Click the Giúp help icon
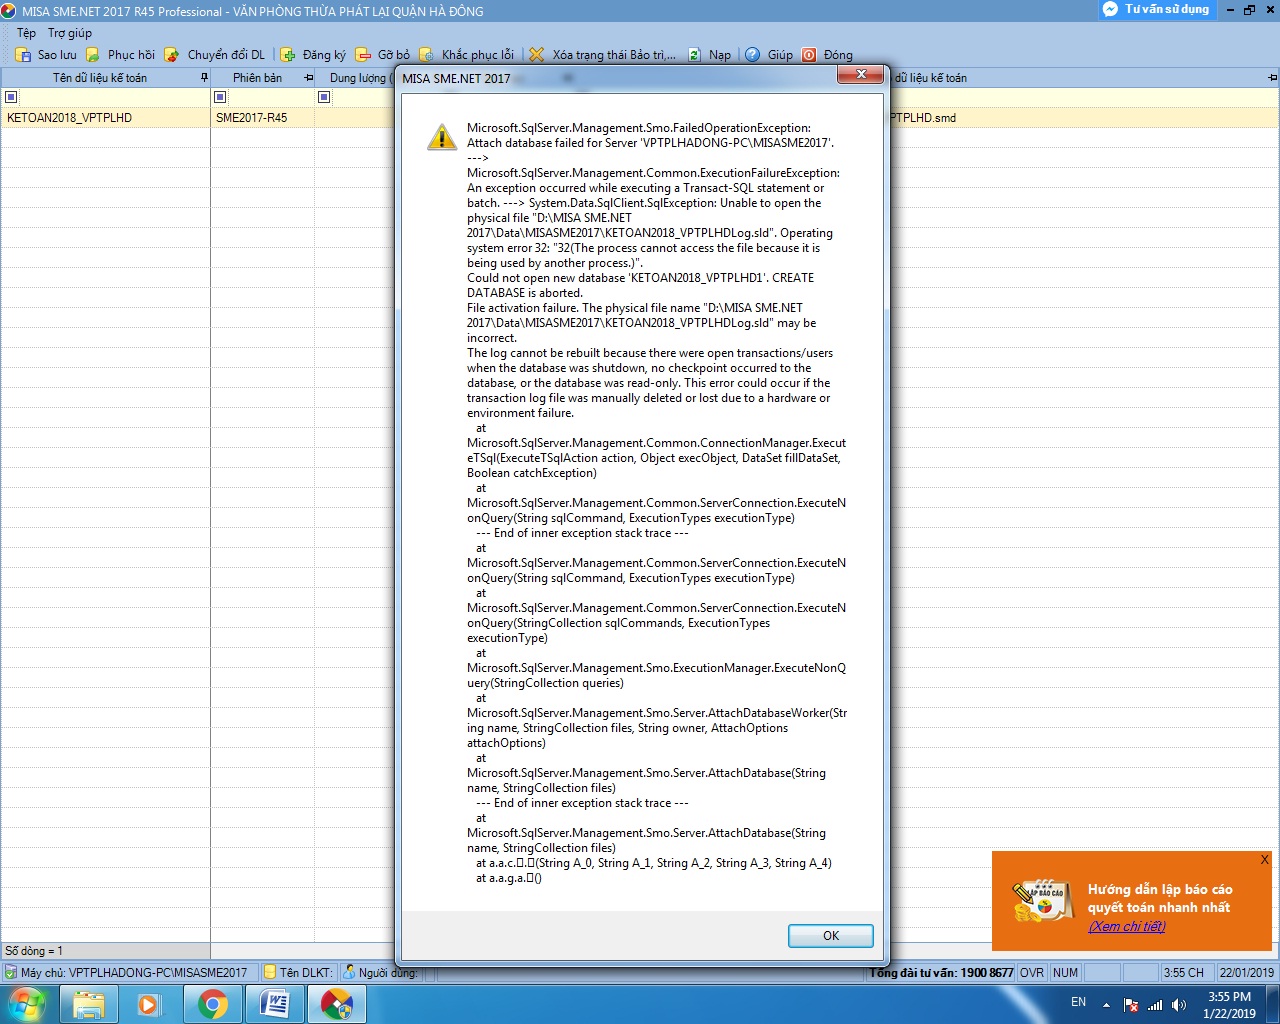This screenshot has width=1280, height=1024. [x=753, y=55]
